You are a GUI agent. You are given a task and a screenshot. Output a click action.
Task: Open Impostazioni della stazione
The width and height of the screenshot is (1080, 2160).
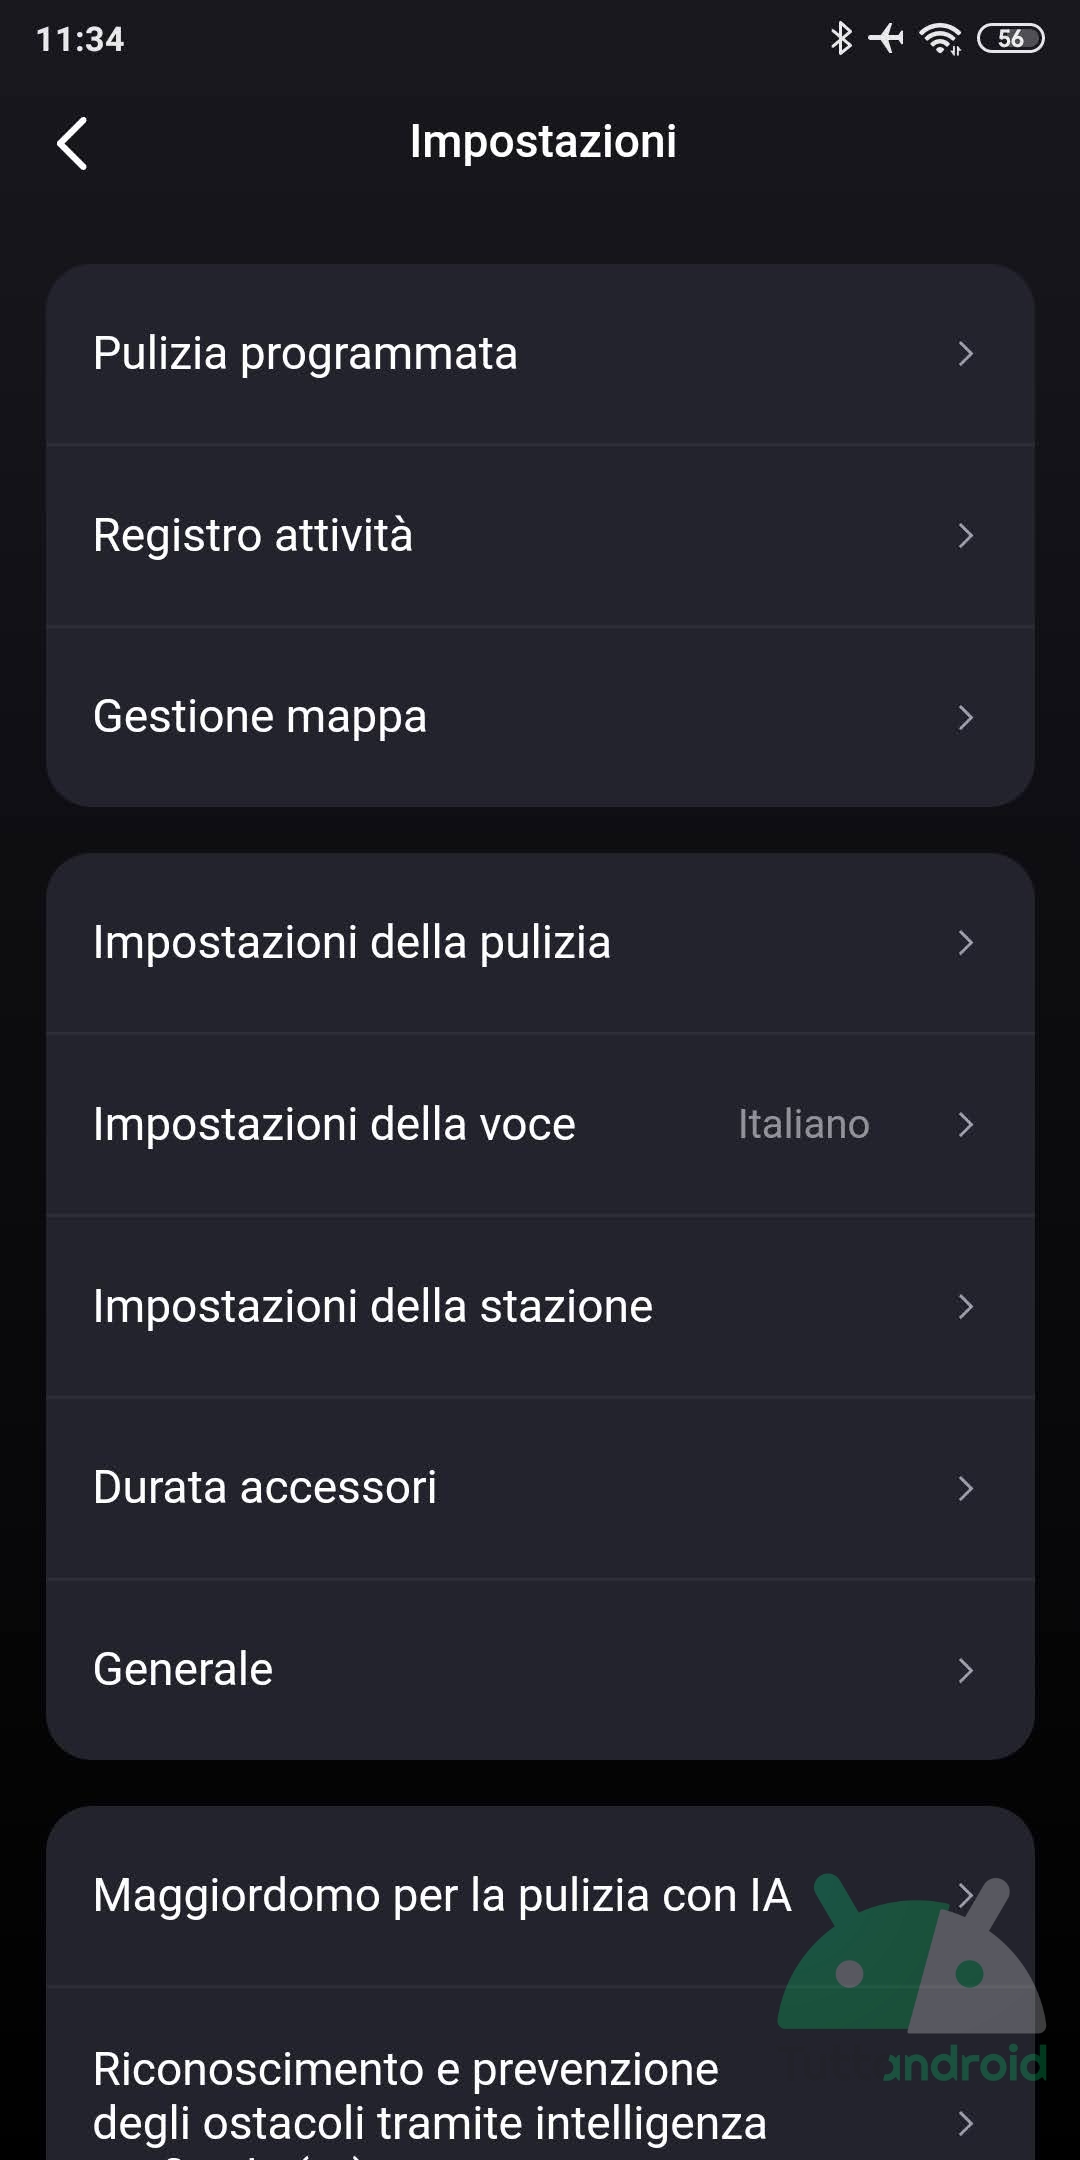(373, 1306)
